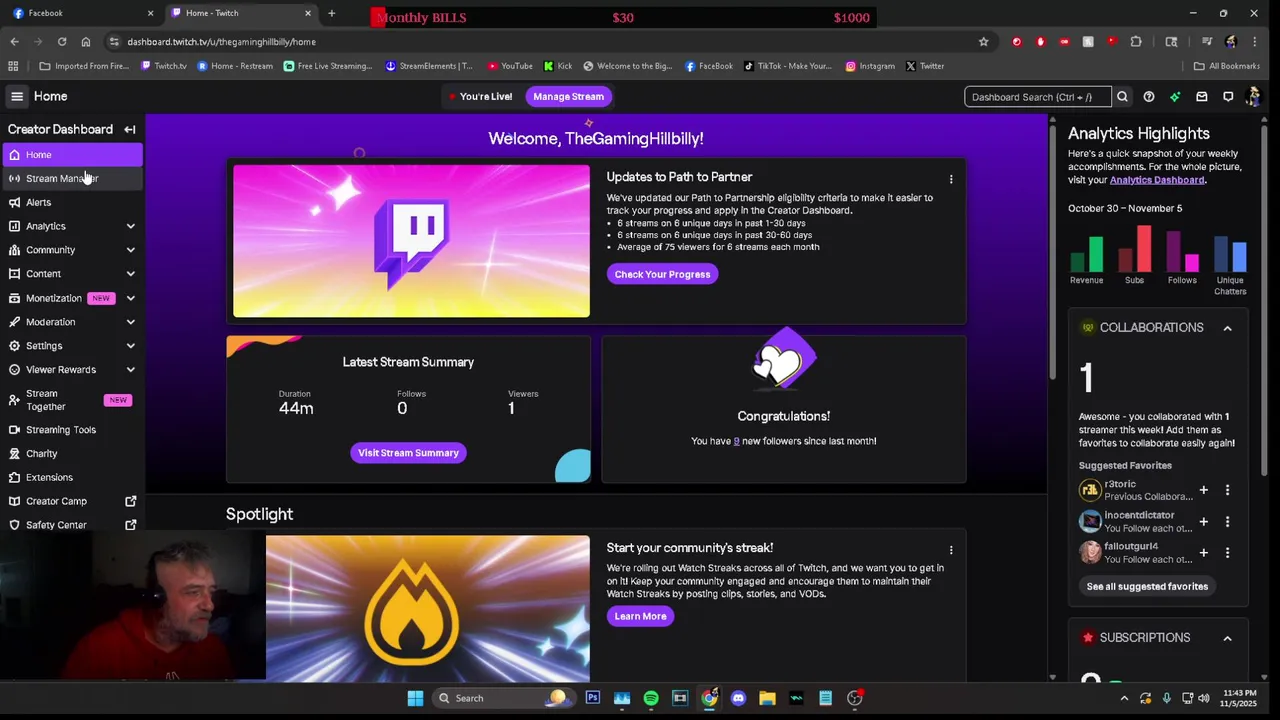Viewport: 1280px width, 720px height.
Task: Open the Analytics Dashboard link
Action: [x=1157, y=180]
